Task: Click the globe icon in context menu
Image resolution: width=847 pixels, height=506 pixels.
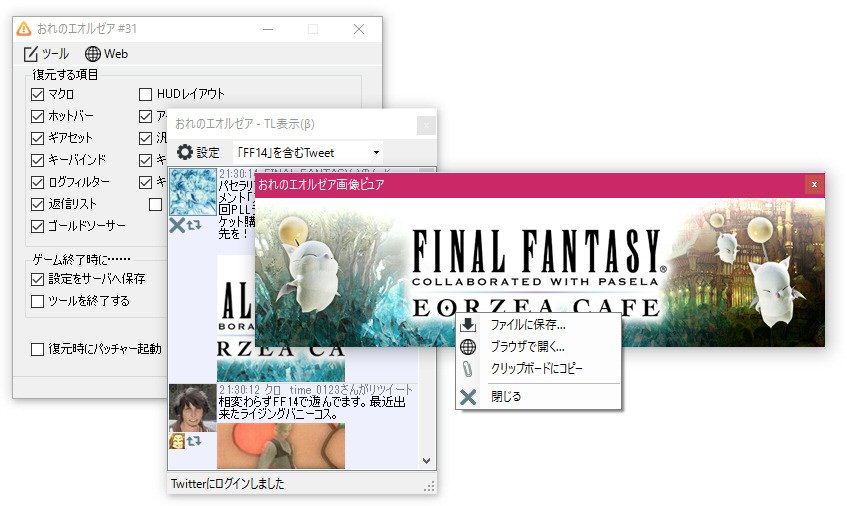Action: point(468,347)
